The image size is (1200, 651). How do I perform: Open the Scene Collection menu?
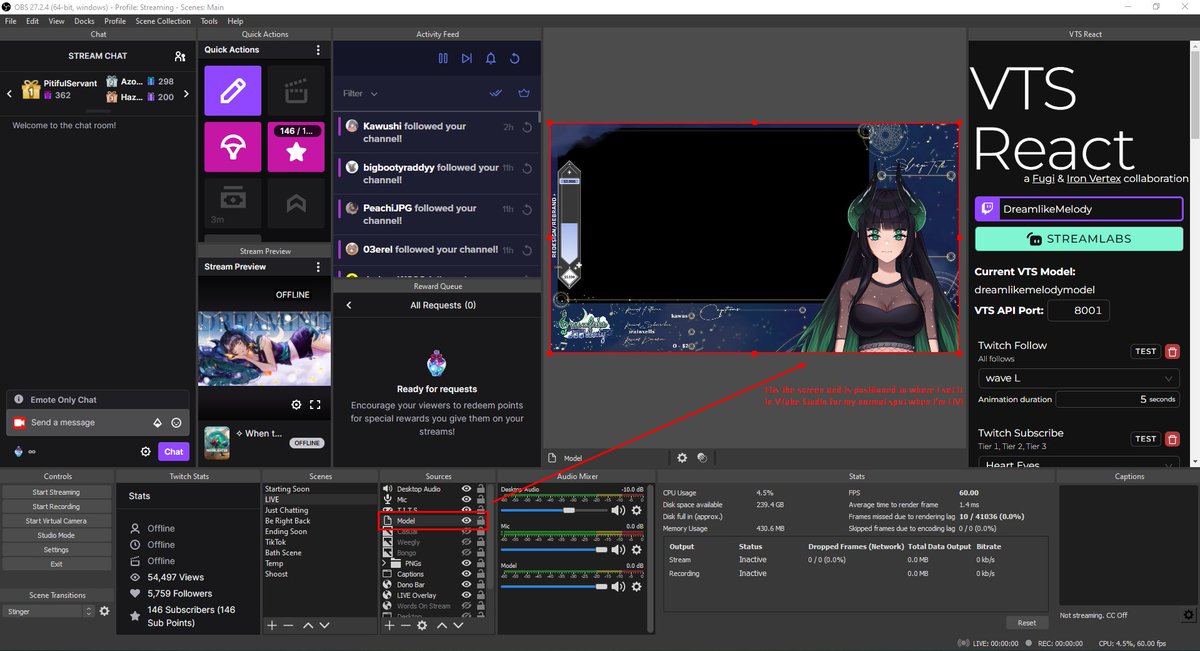163,20
